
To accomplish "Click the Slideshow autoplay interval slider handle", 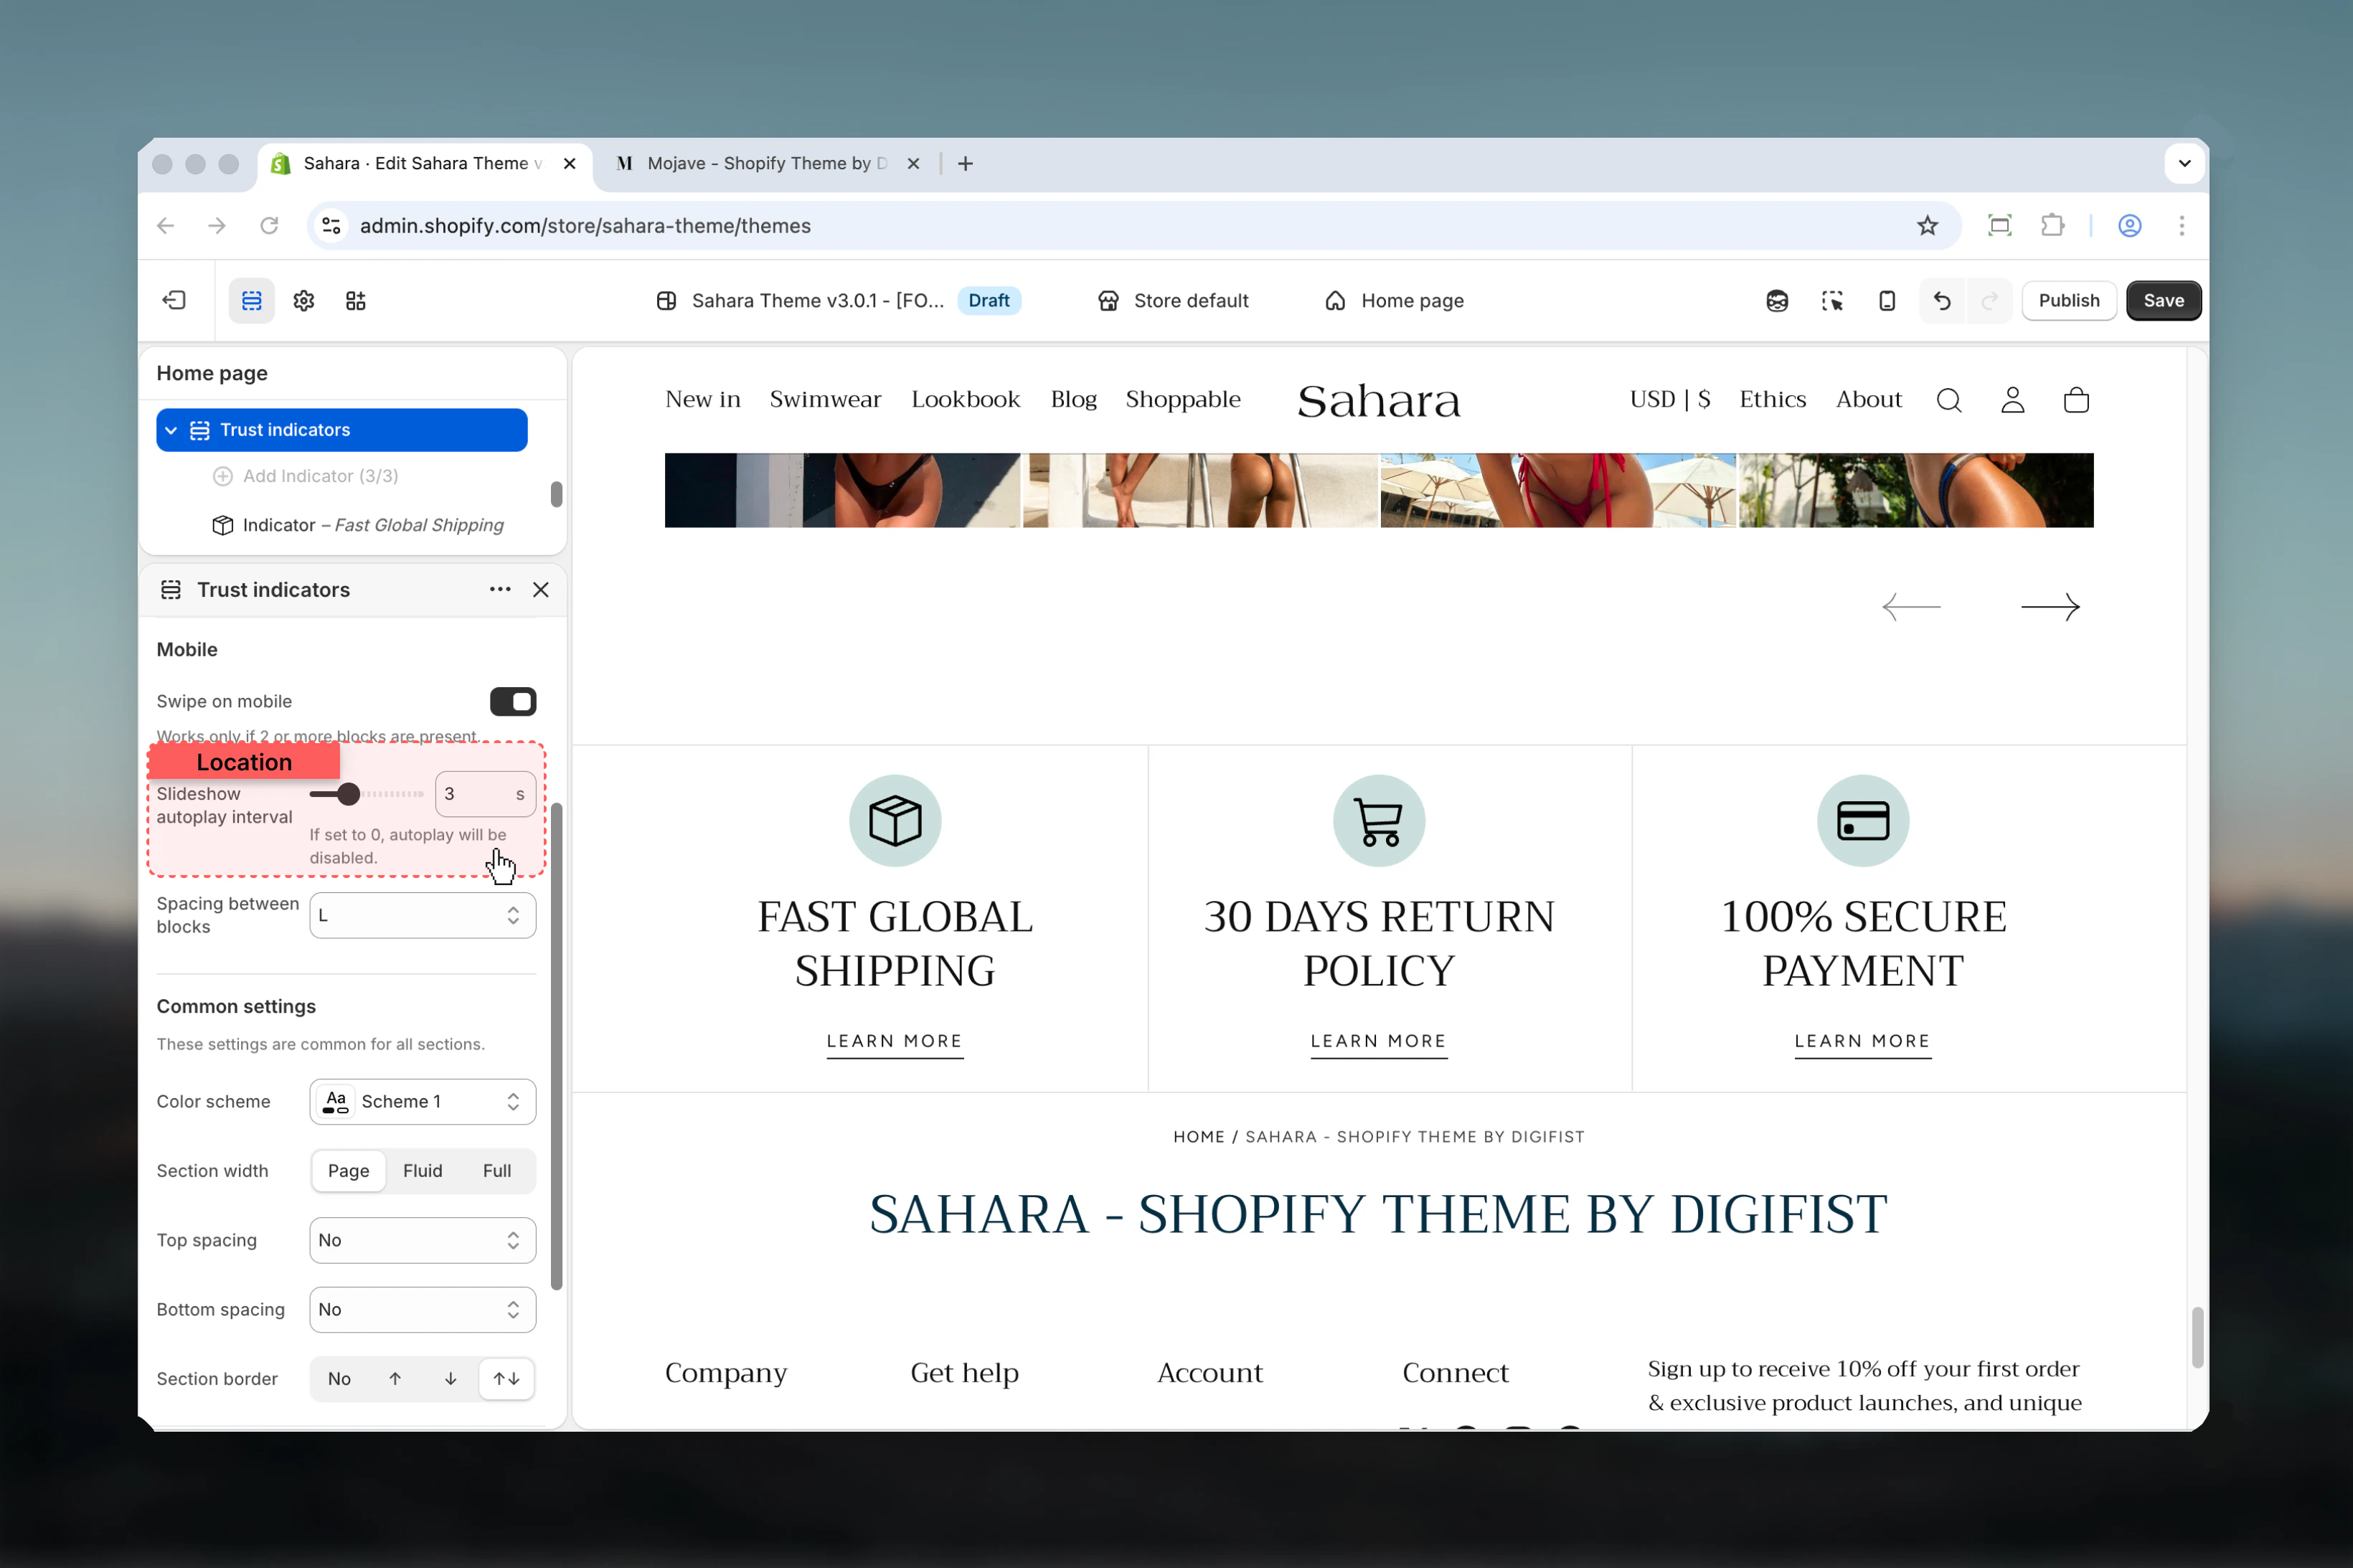I will [347, 794].
